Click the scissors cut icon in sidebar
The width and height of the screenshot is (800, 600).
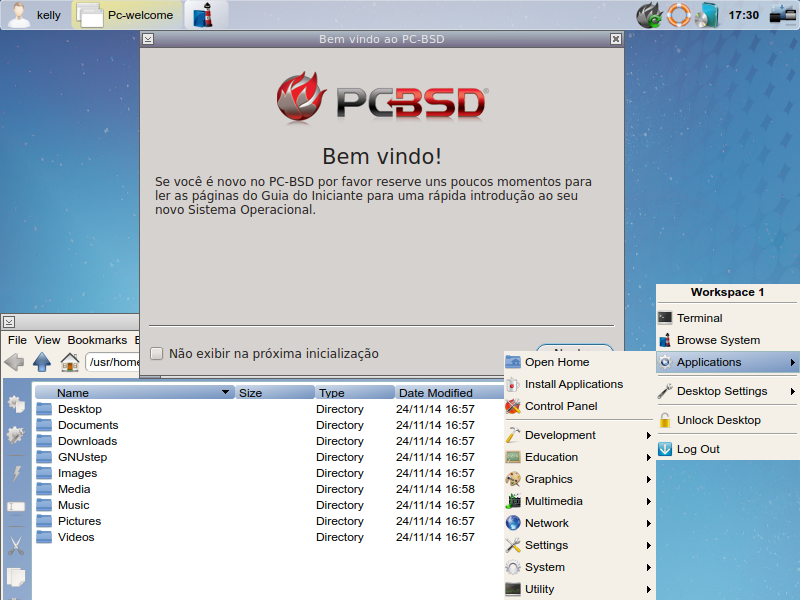16,546
